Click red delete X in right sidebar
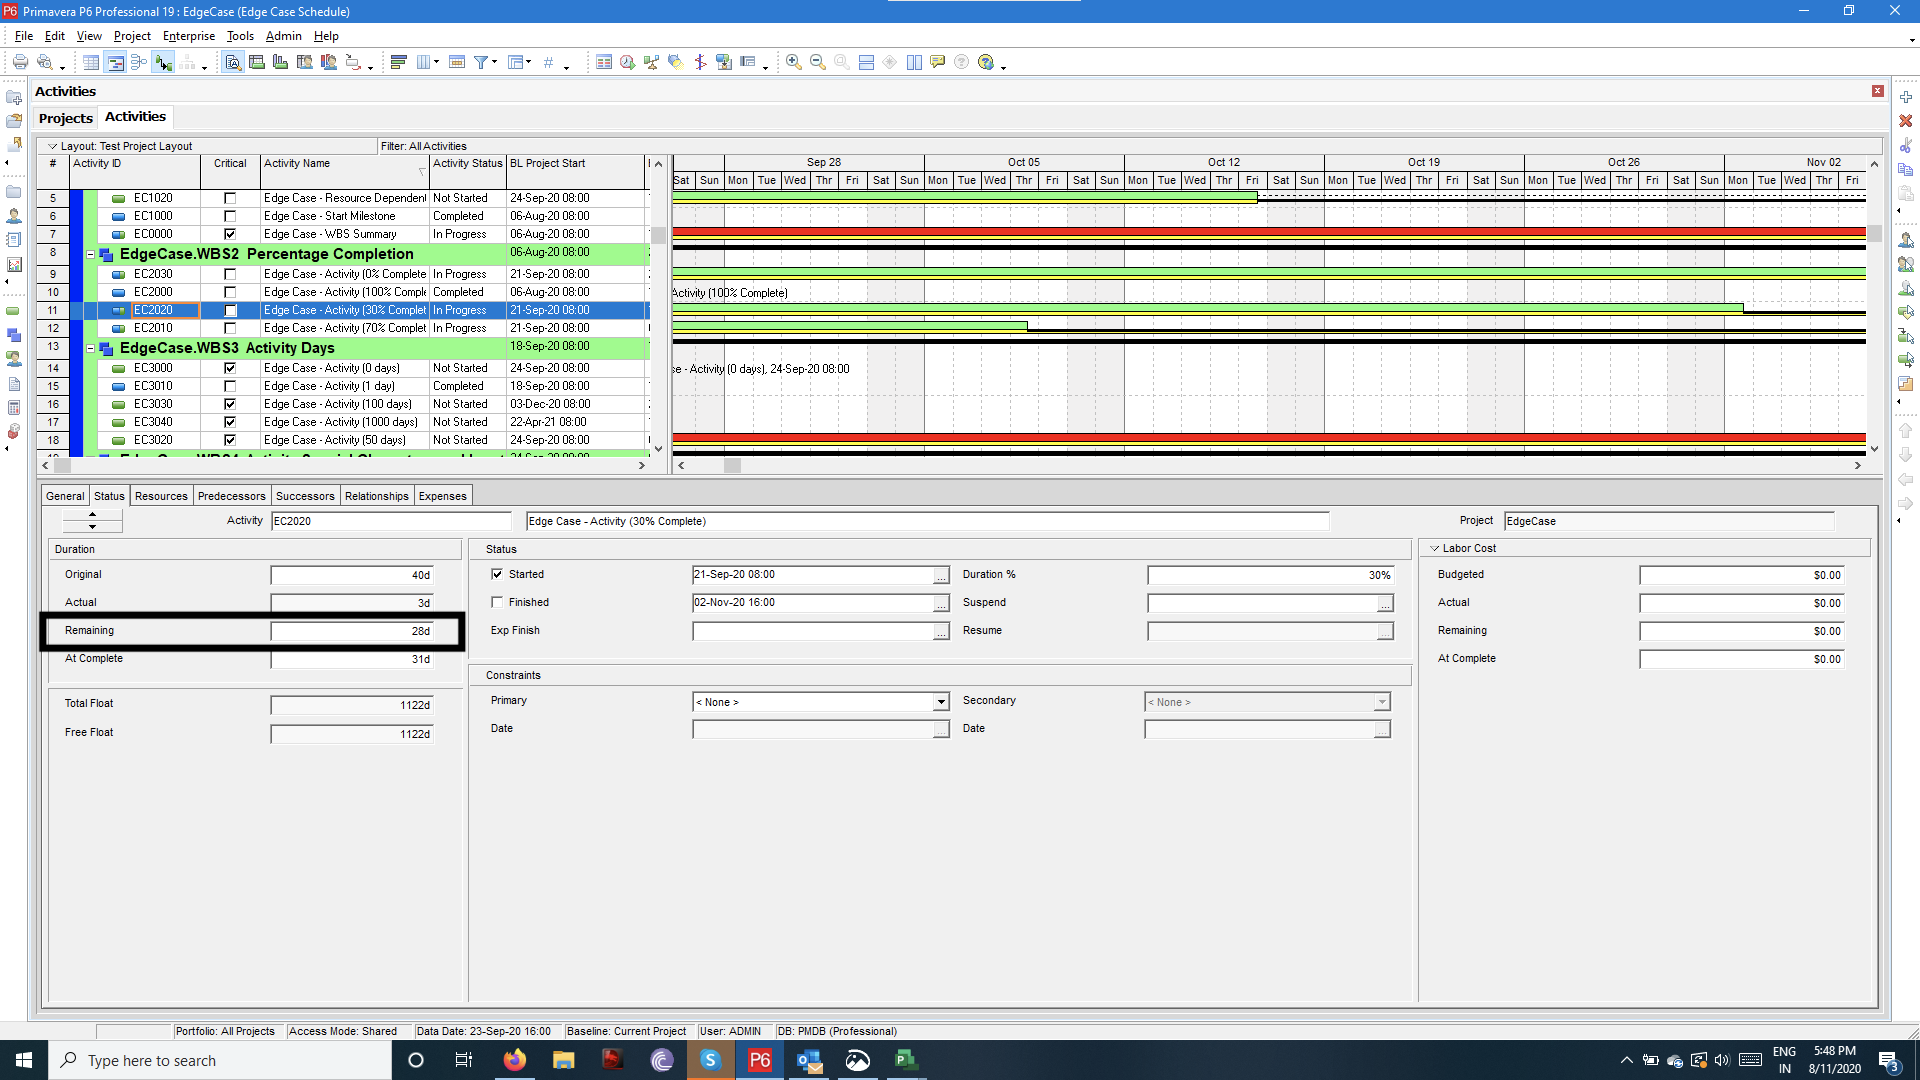 point(1905,121)
